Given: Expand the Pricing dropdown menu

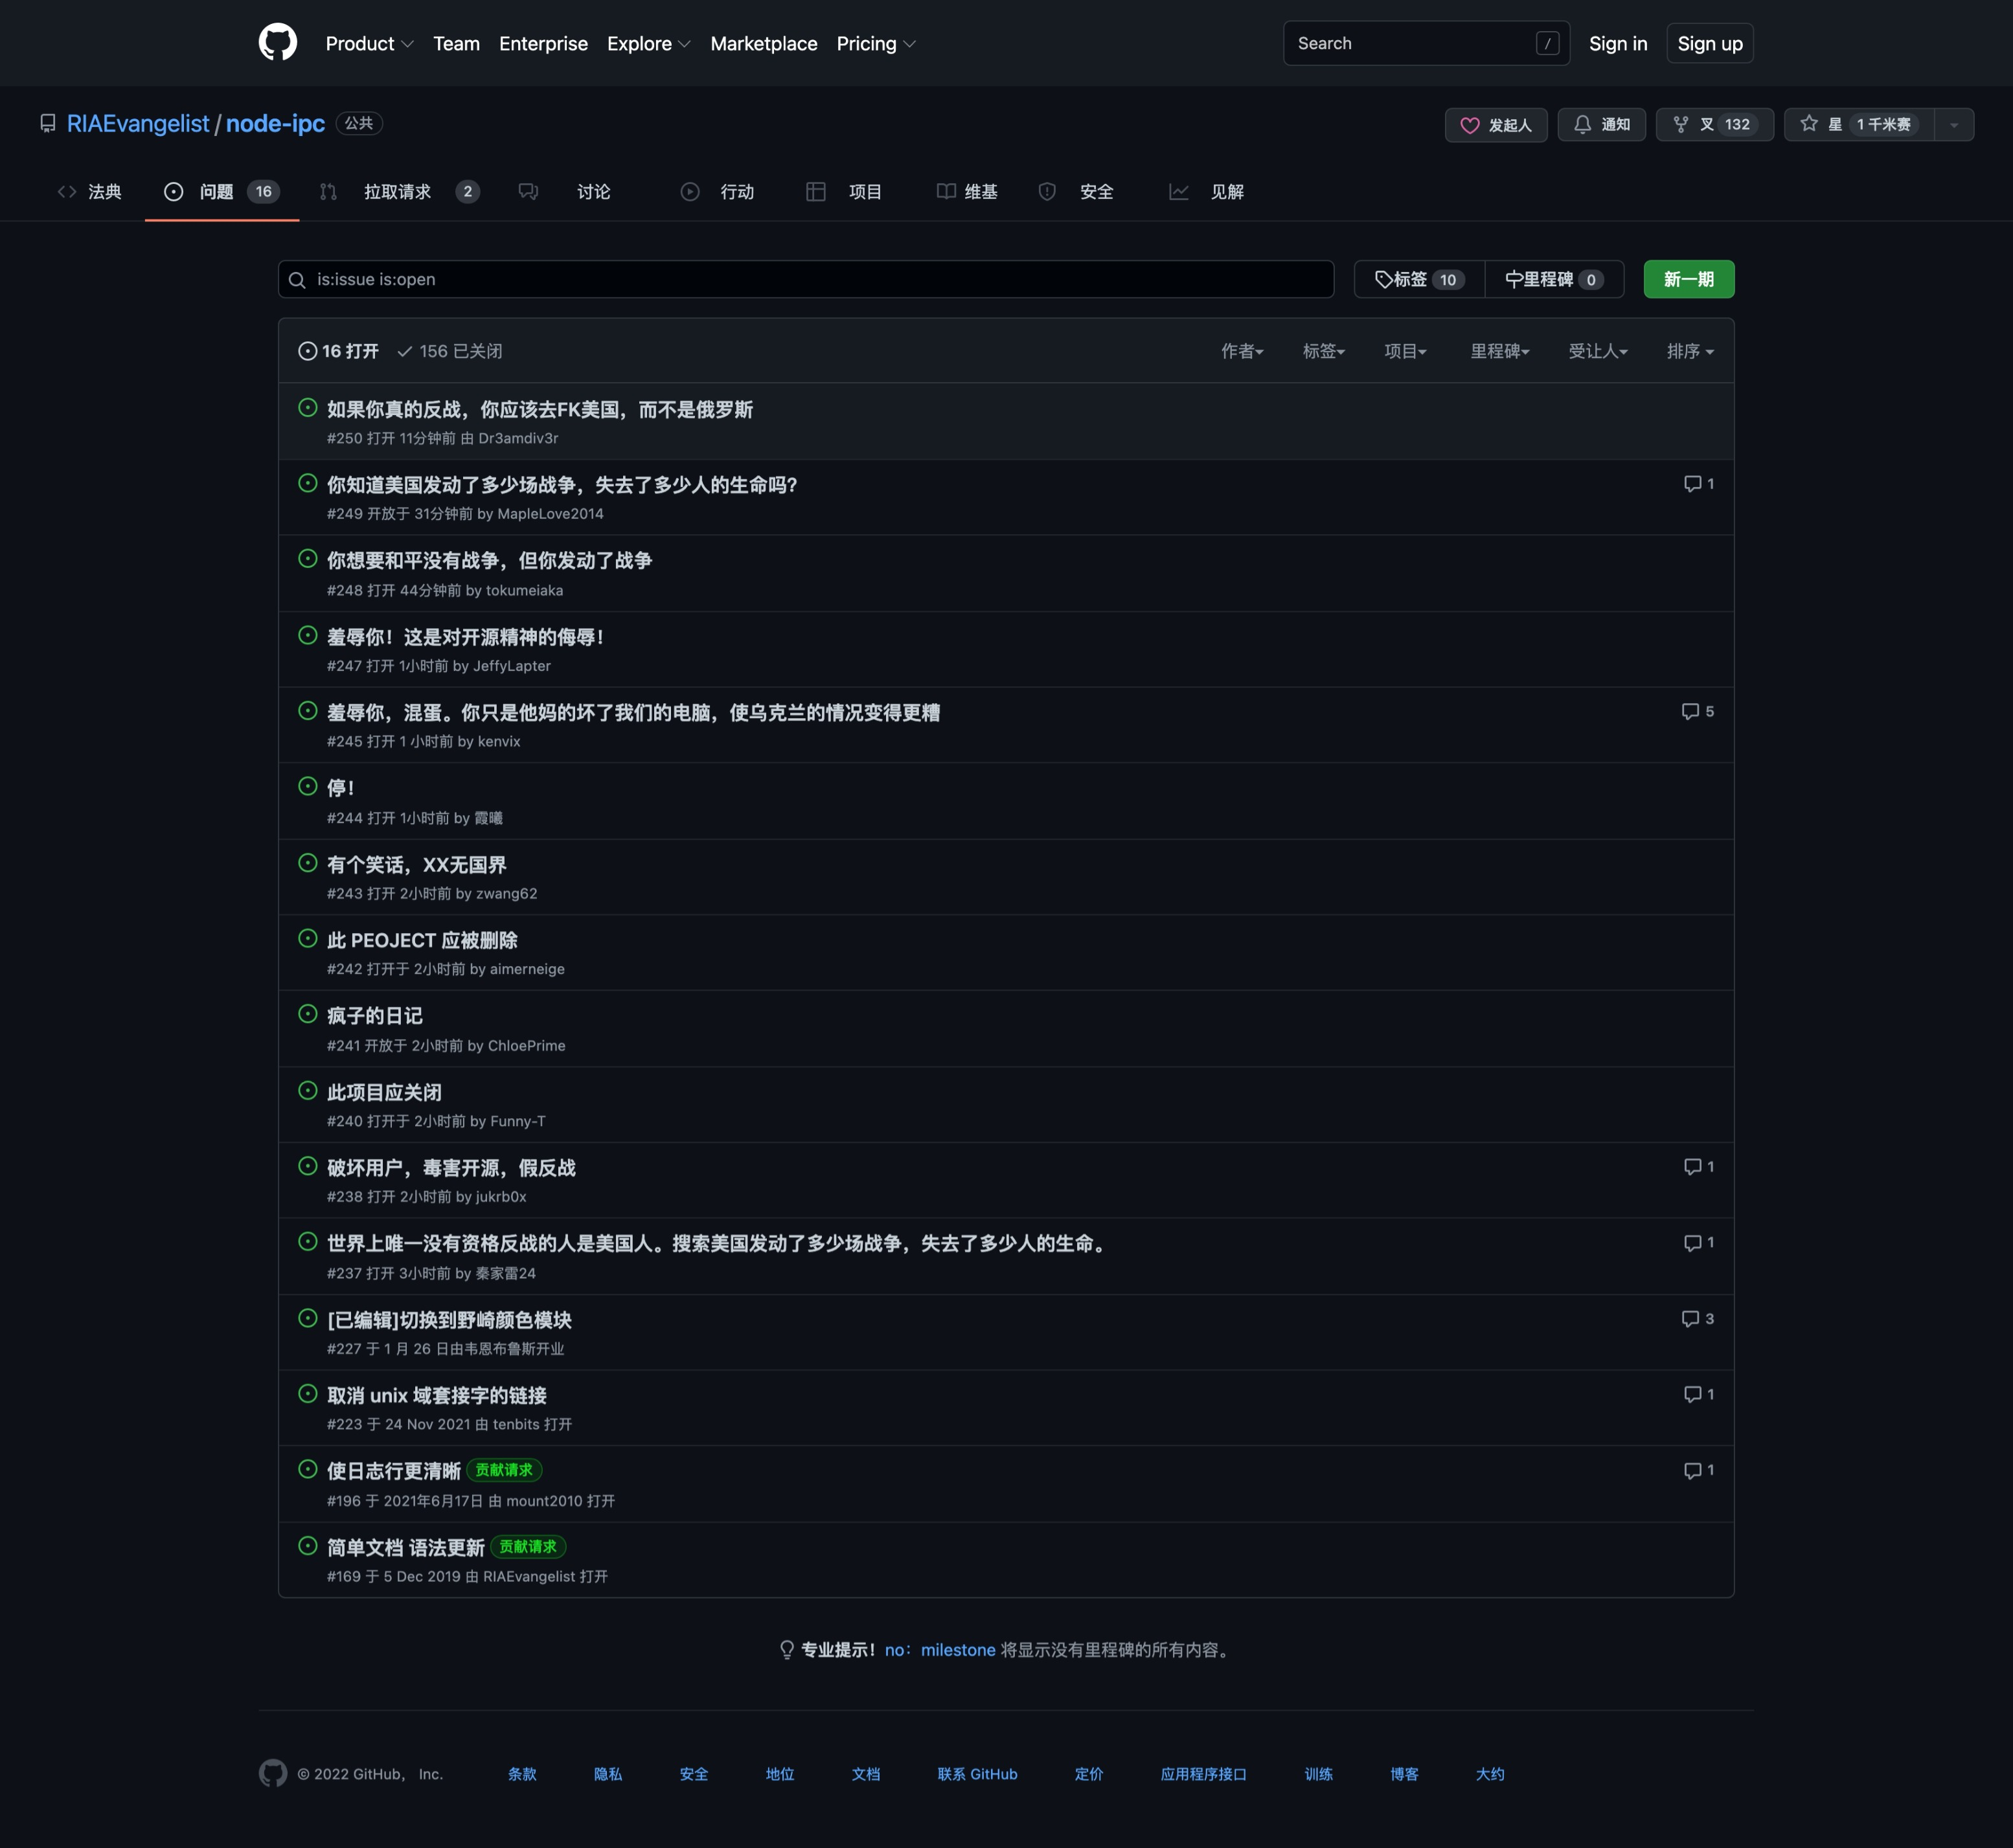Looking at the screenshot, I should pos(876,43).
